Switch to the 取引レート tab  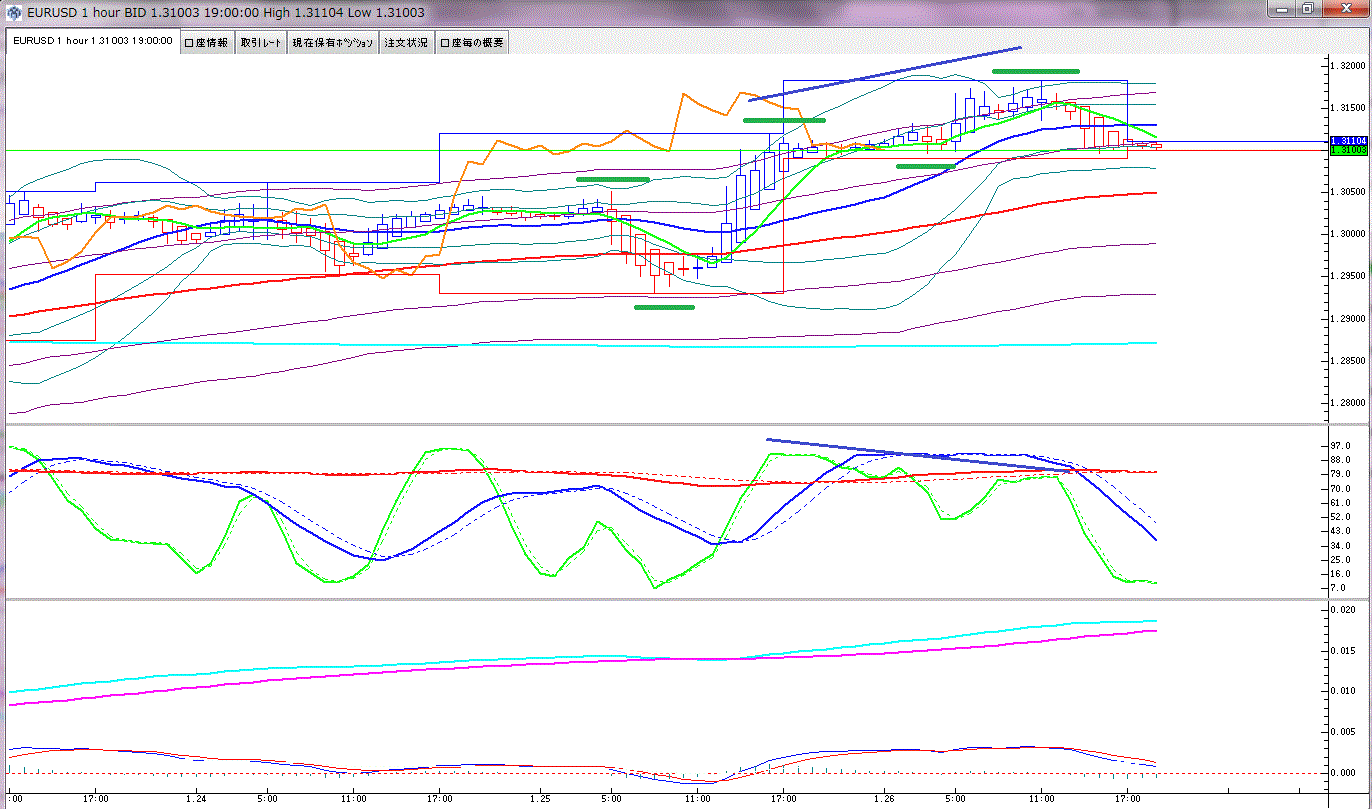tap(261, 42)
